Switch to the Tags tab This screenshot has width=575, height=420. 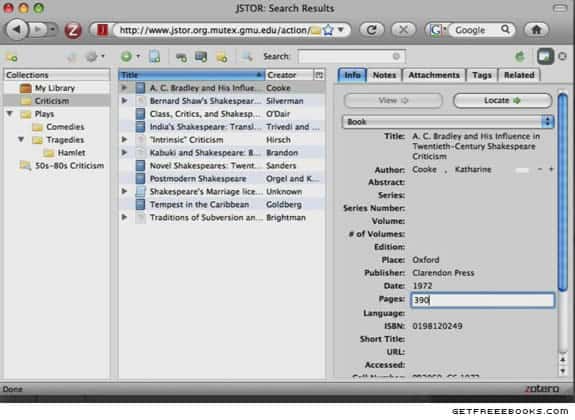click(x=481, y=75)
